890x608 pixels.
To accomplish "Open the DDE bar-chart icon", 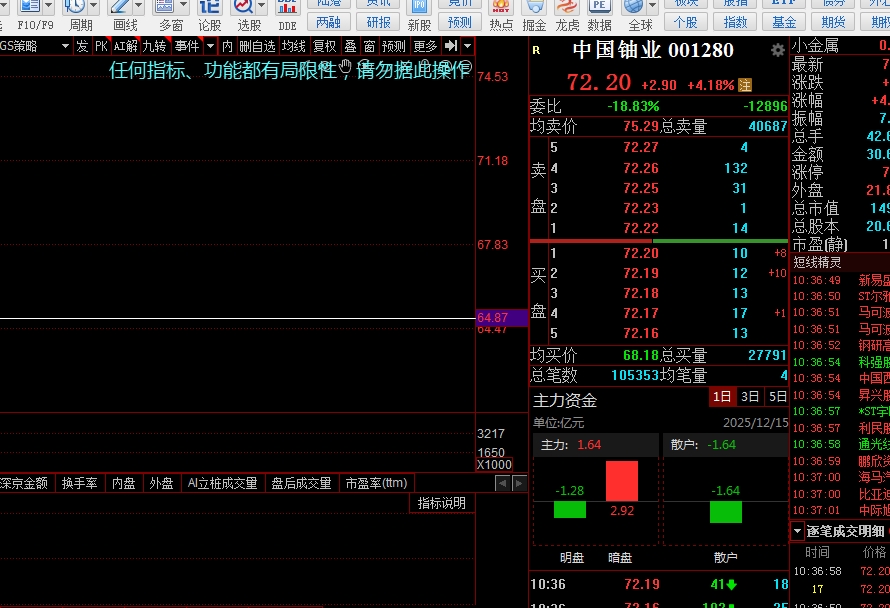I will coord(287,7).
